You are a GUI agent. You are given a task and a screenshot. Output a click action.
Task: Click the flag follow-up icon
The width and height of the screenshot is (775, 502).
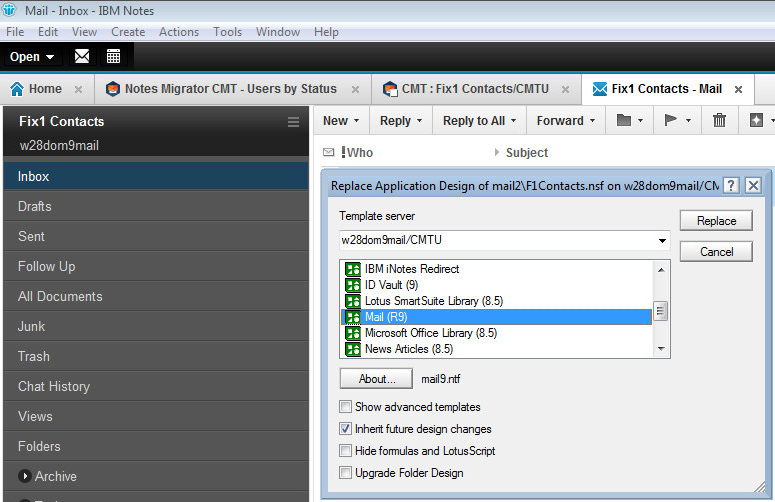[671, 120]
